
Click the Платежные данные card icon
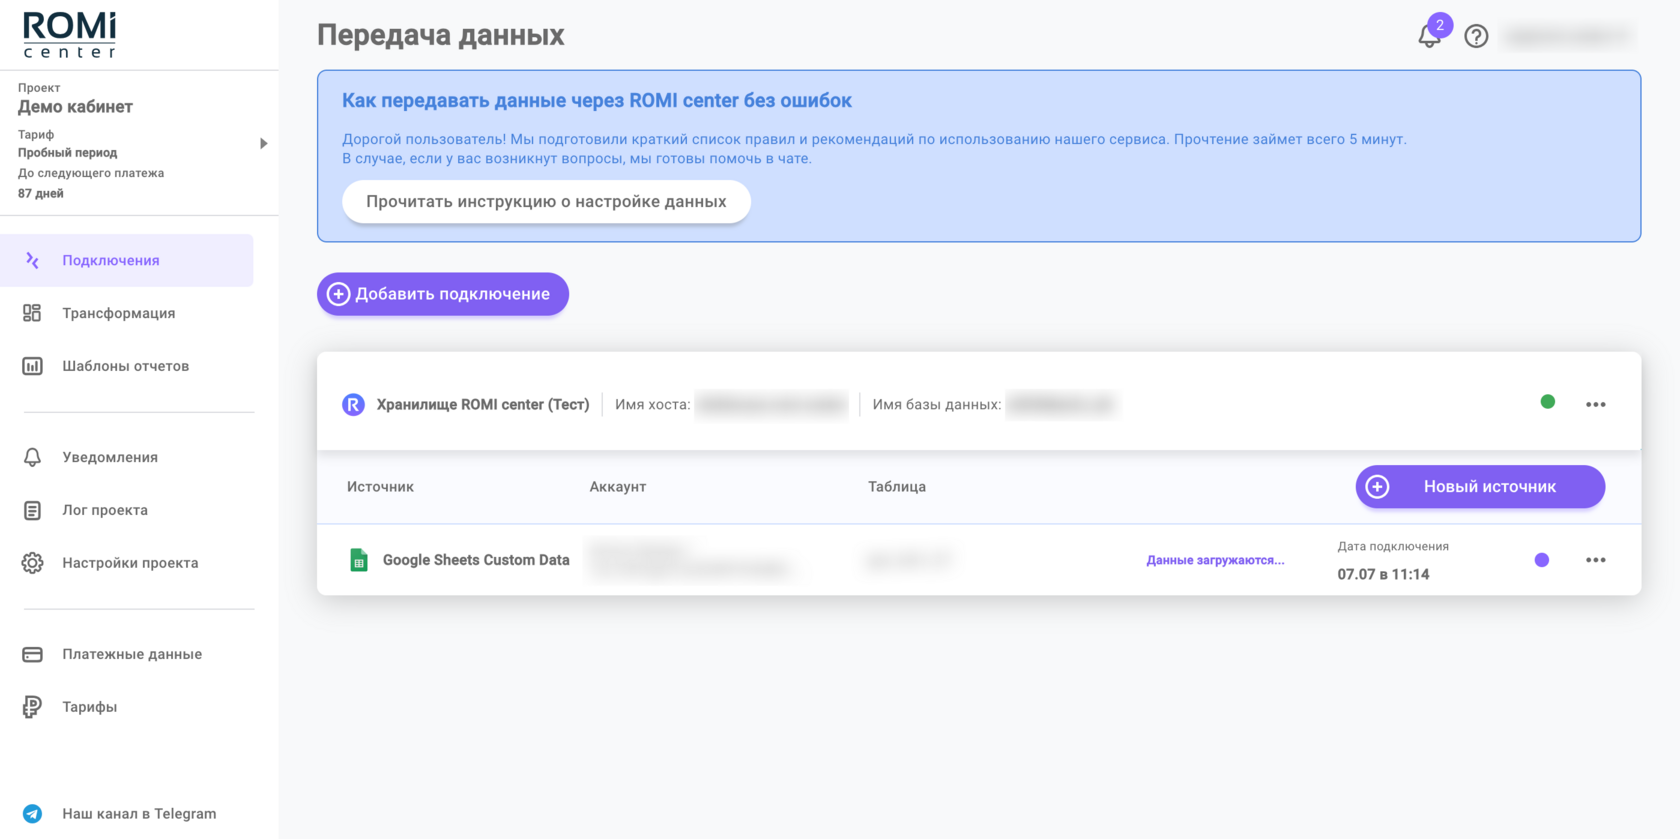(x=32, y=654)
